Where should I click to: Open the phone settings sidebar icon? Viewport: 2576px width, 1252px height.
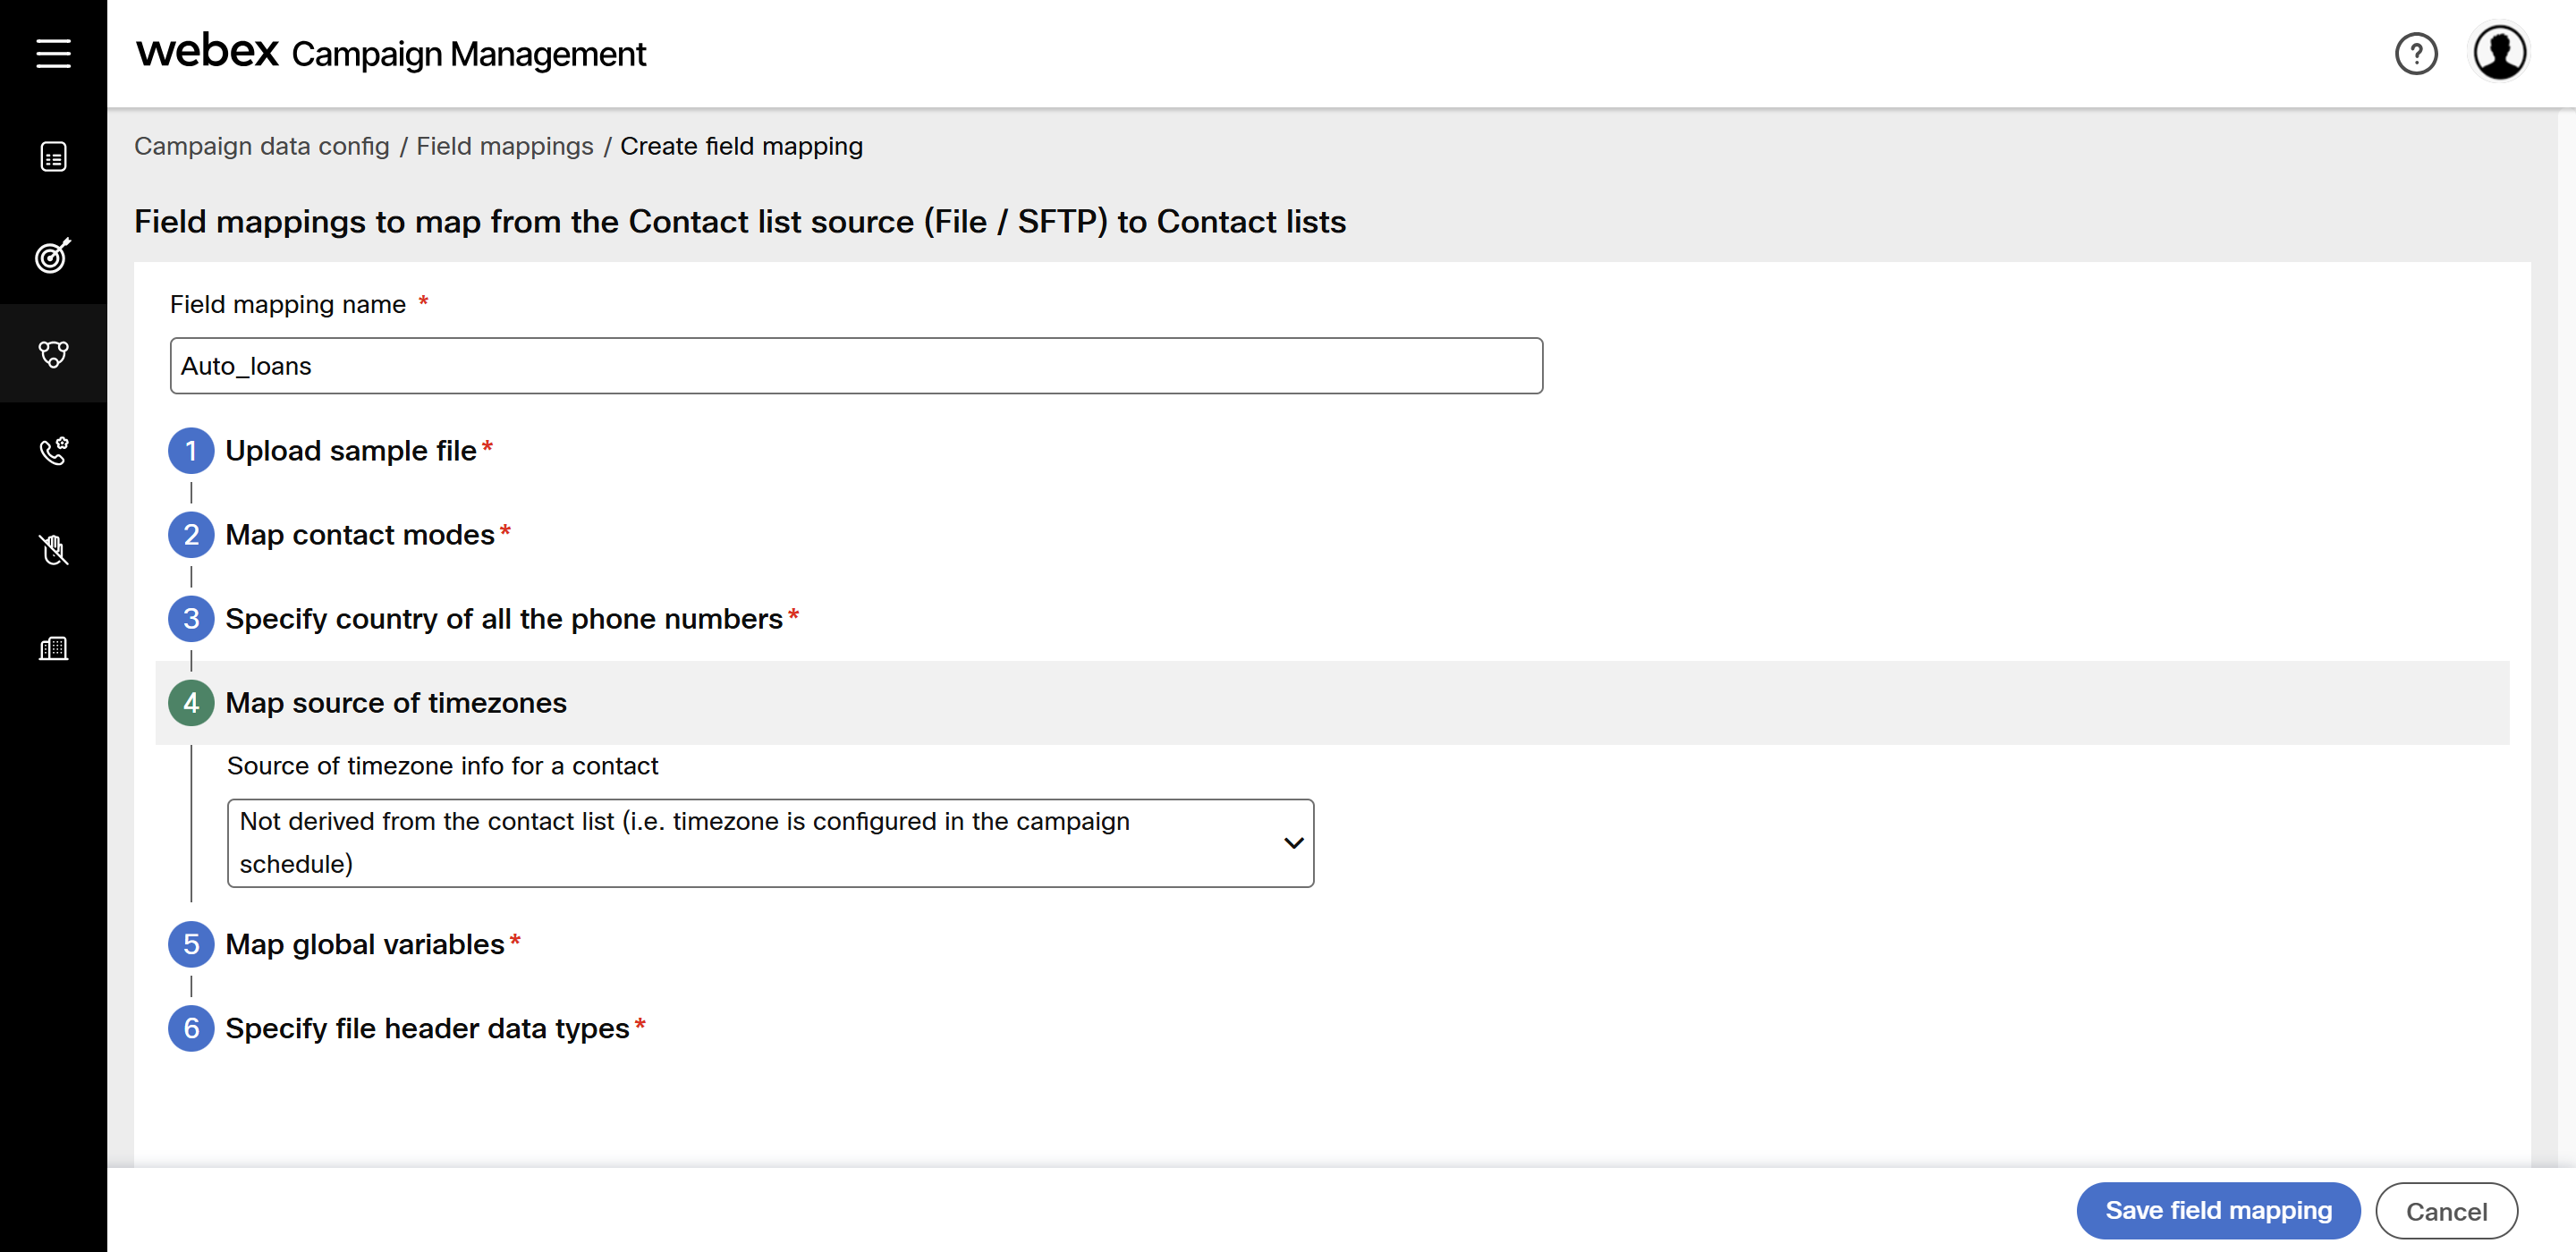click(x=53, y=451)
